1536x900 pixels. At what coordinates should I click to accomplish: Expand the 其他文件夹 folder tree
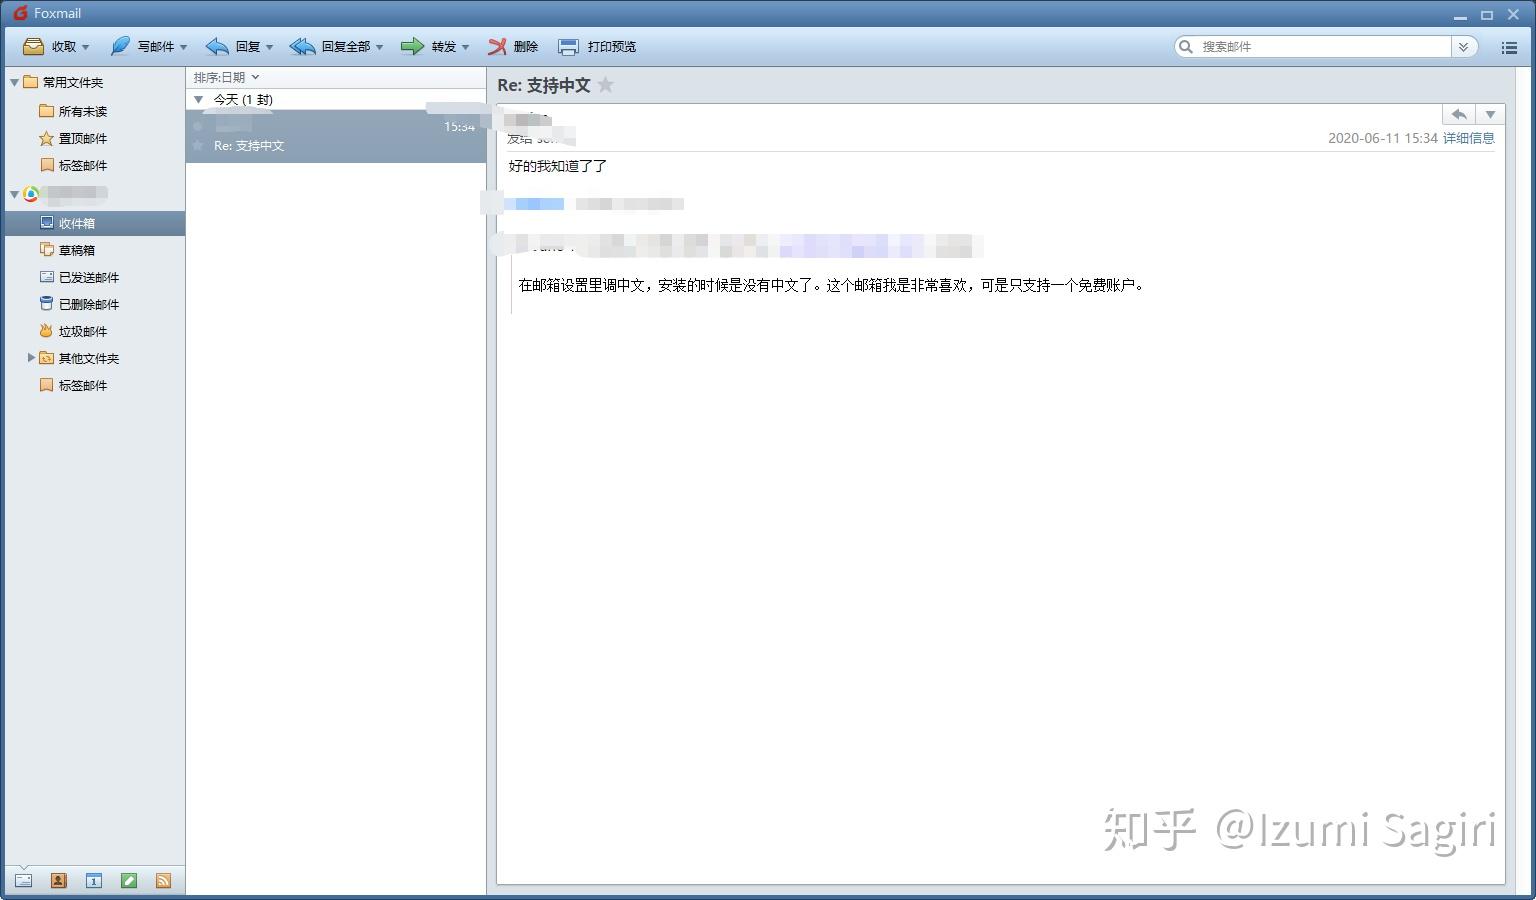[x=30, y=358]
